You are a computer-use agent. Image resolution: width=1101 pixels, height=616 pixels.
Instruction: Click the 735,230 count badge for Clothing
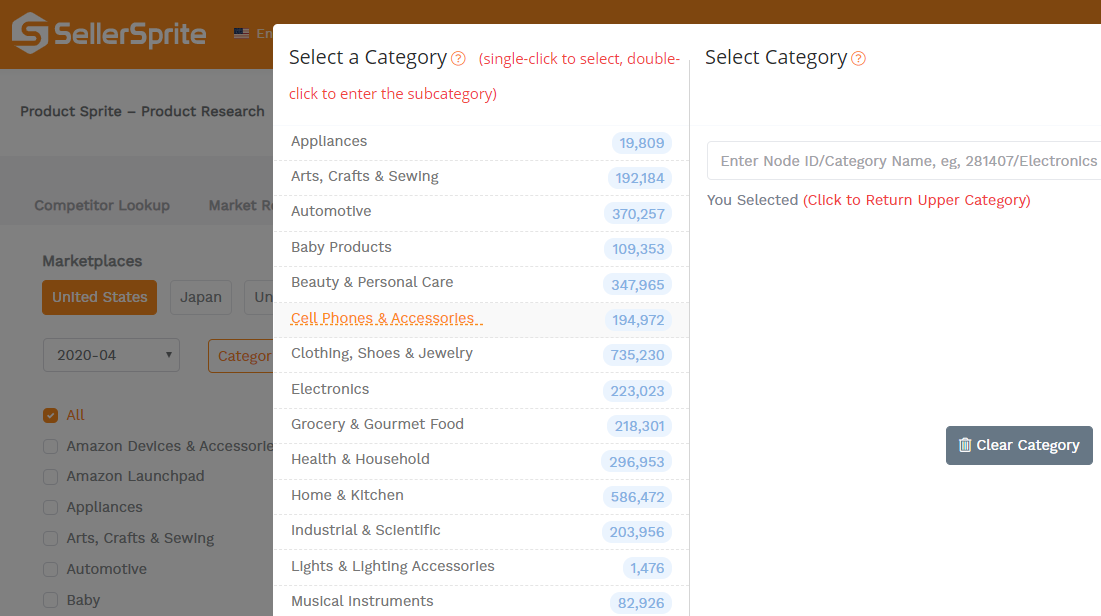pyautogui.click(x=637, y=355)
